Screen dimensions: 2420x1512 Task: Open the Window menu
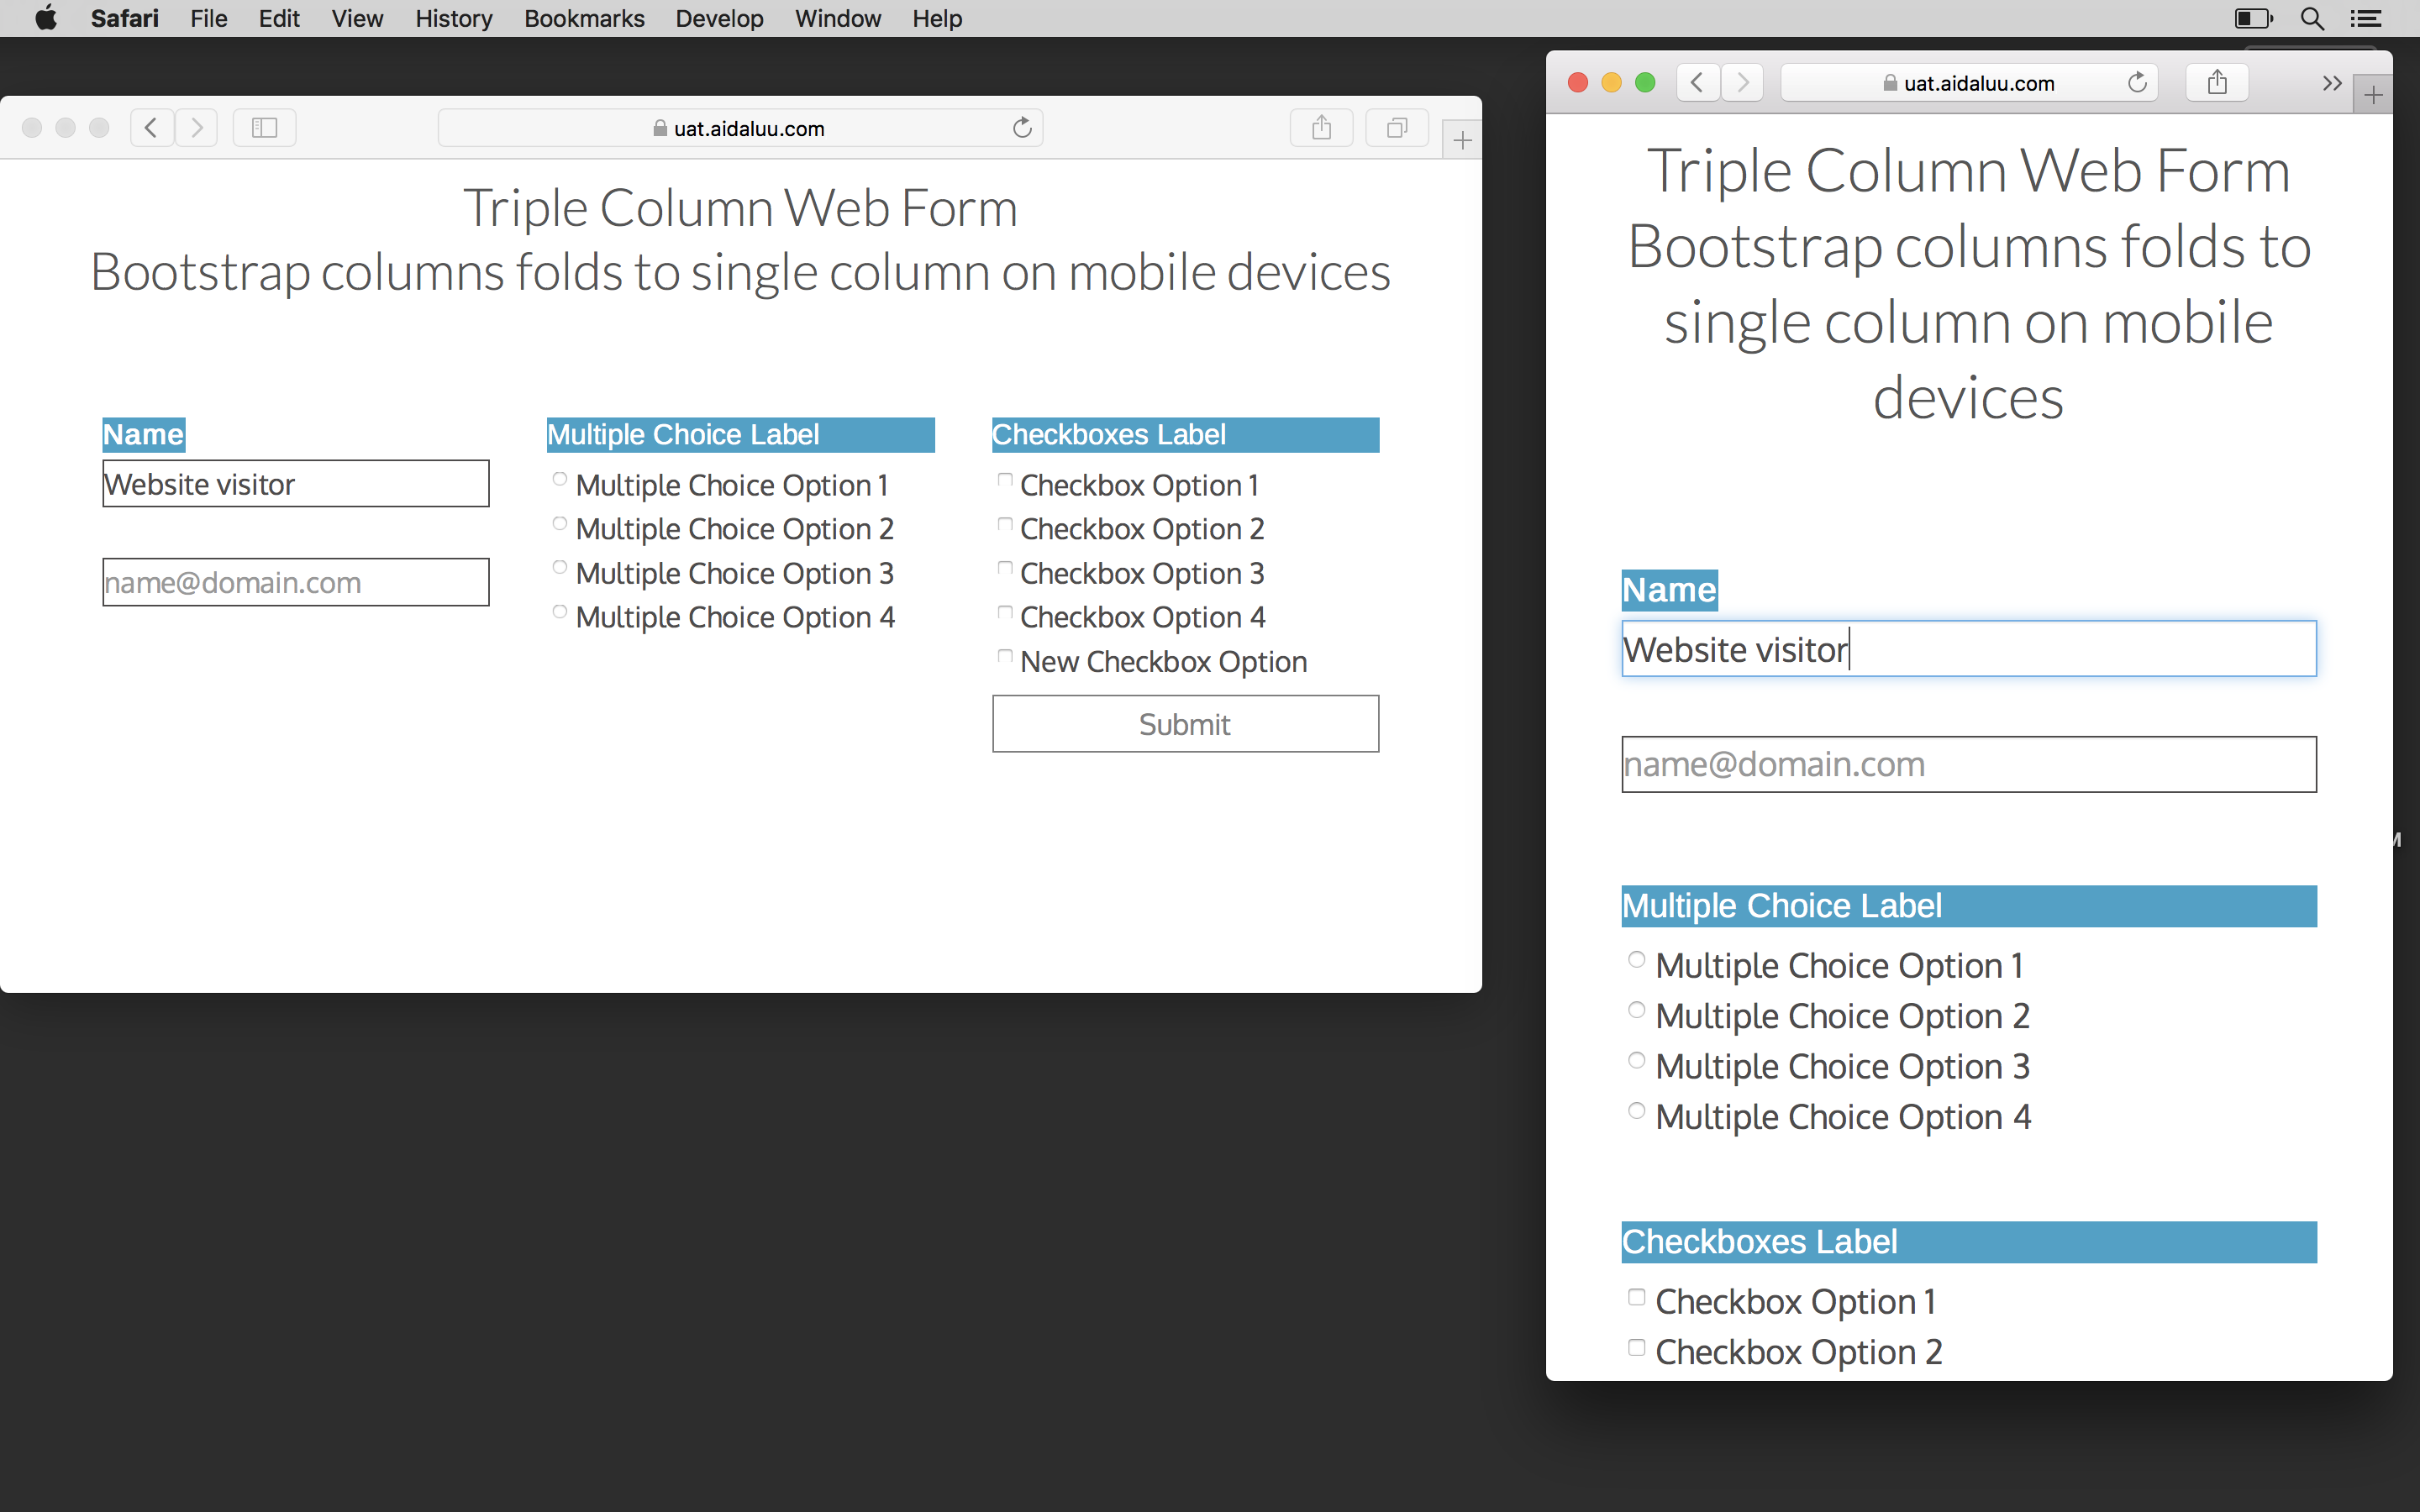coord(838,18)
